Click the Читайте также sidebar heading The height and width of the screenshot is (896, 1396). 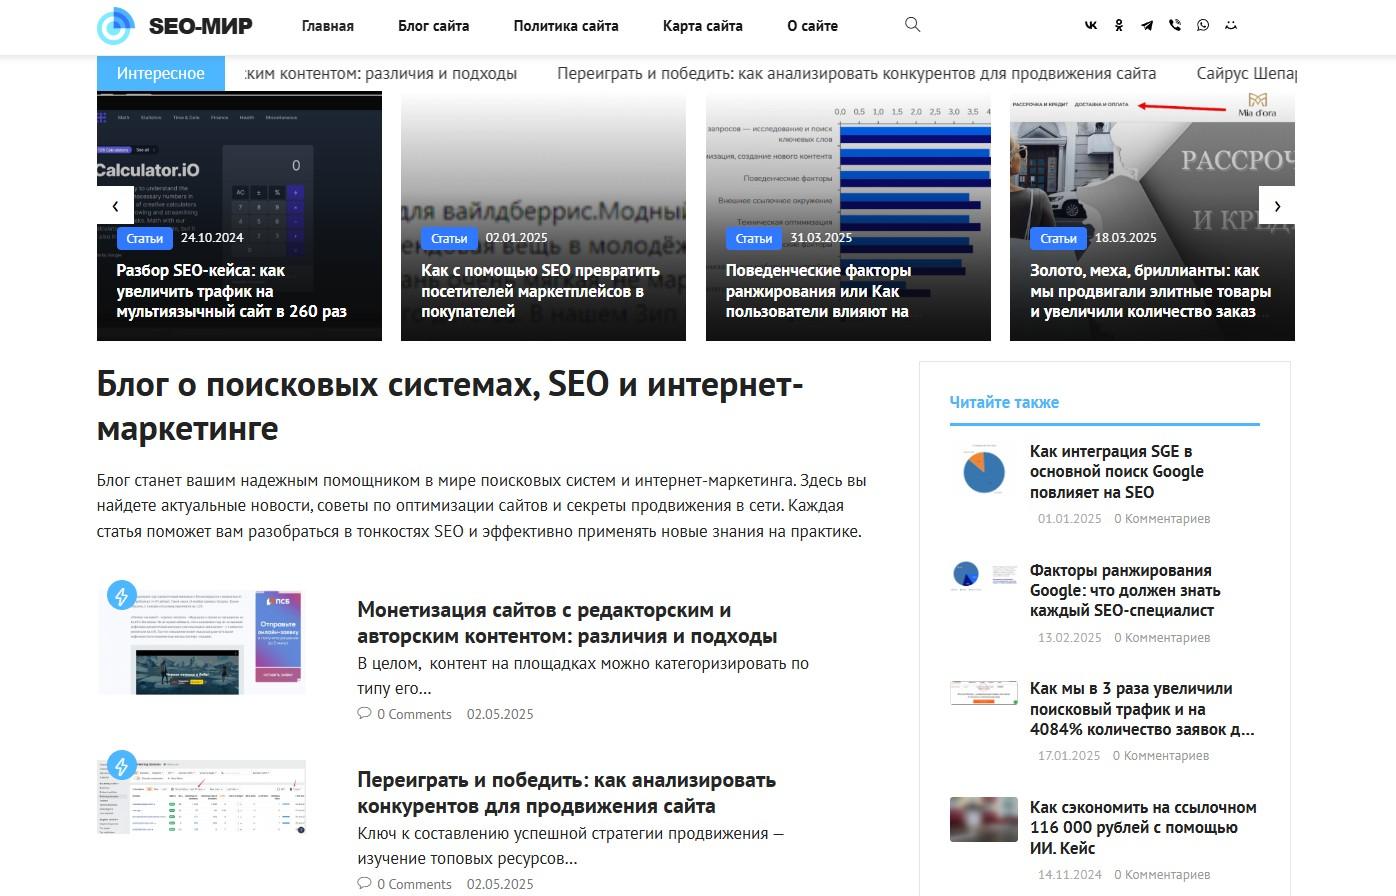pyautogui.click(x=1004, y=402)
